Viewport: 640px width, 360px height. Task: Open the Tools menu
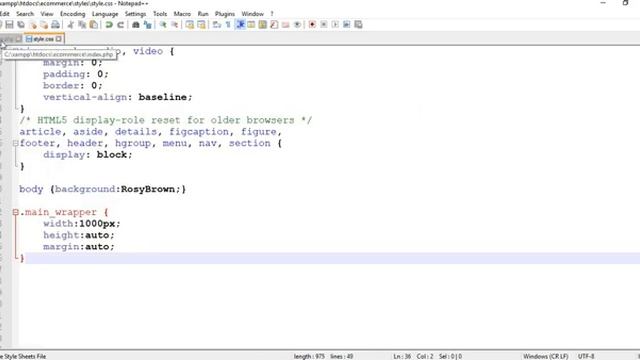[160, 14]
